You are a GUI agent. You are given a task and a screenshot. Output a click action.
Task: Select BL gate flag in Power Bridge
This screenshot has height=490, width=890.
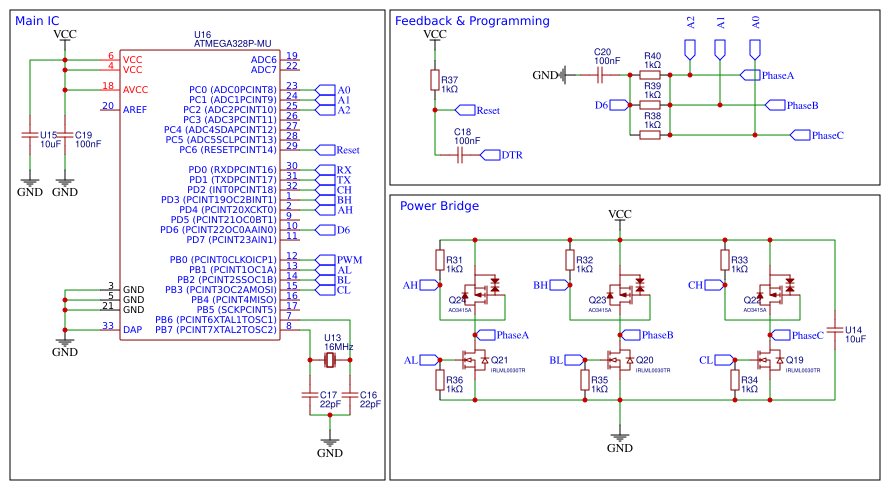click(x=575, y=360)
